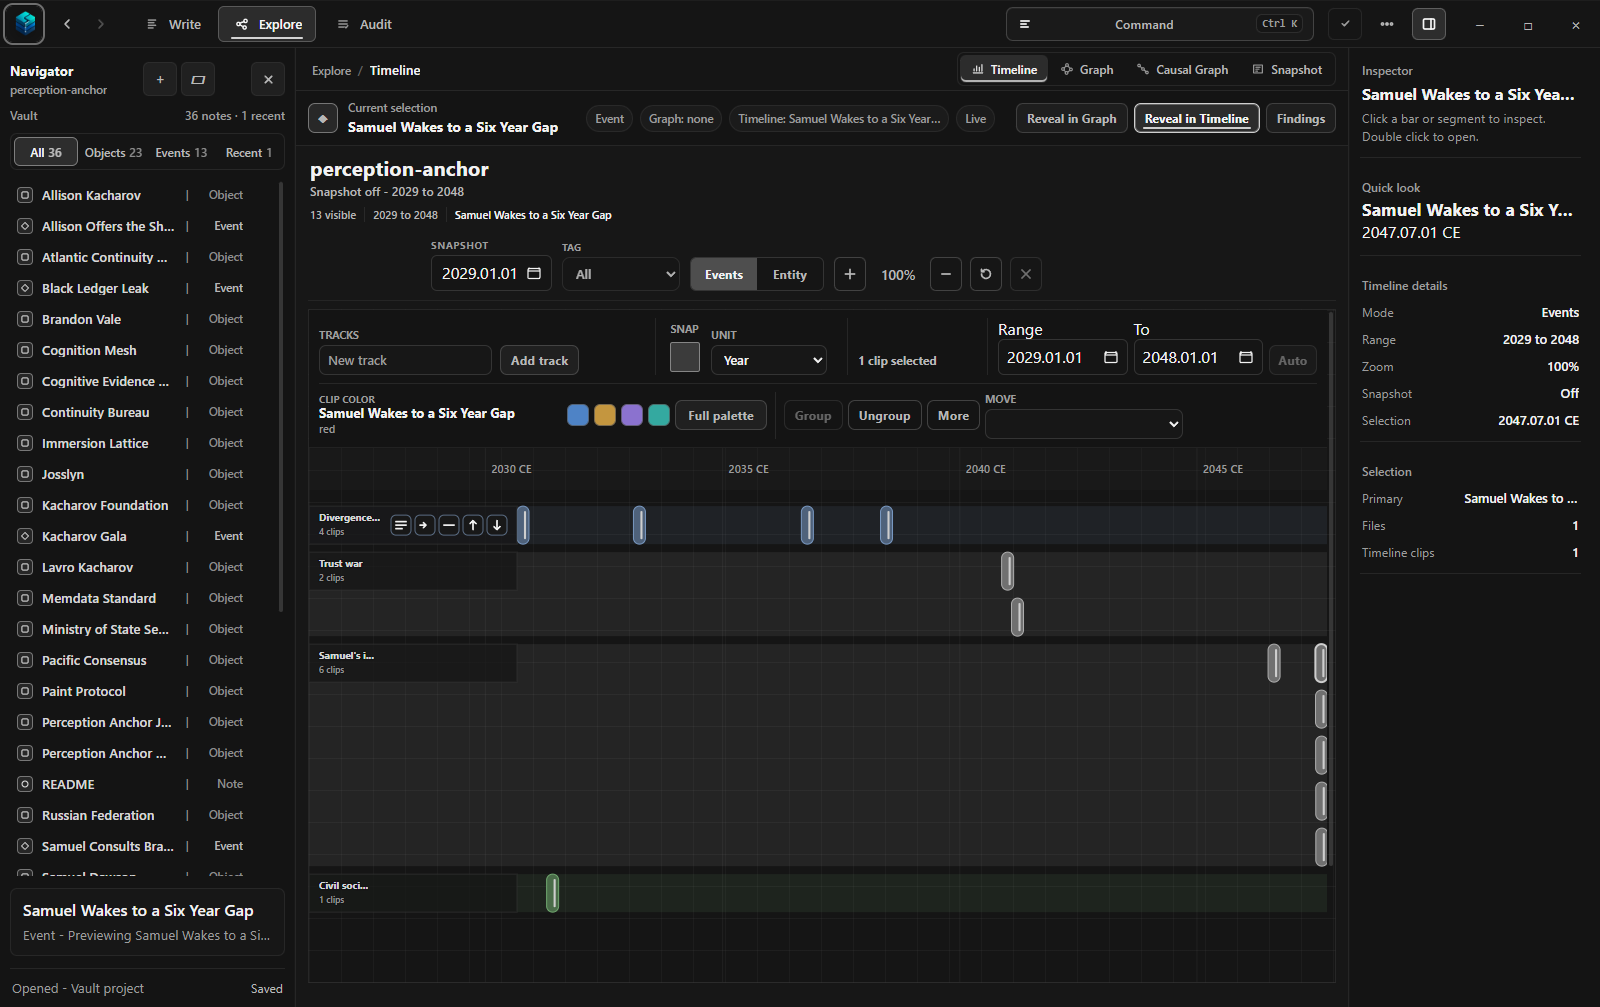Add a new note with the Navigator plus
This screenshot has height=1007, width=1600.
(x=160, y=79)
